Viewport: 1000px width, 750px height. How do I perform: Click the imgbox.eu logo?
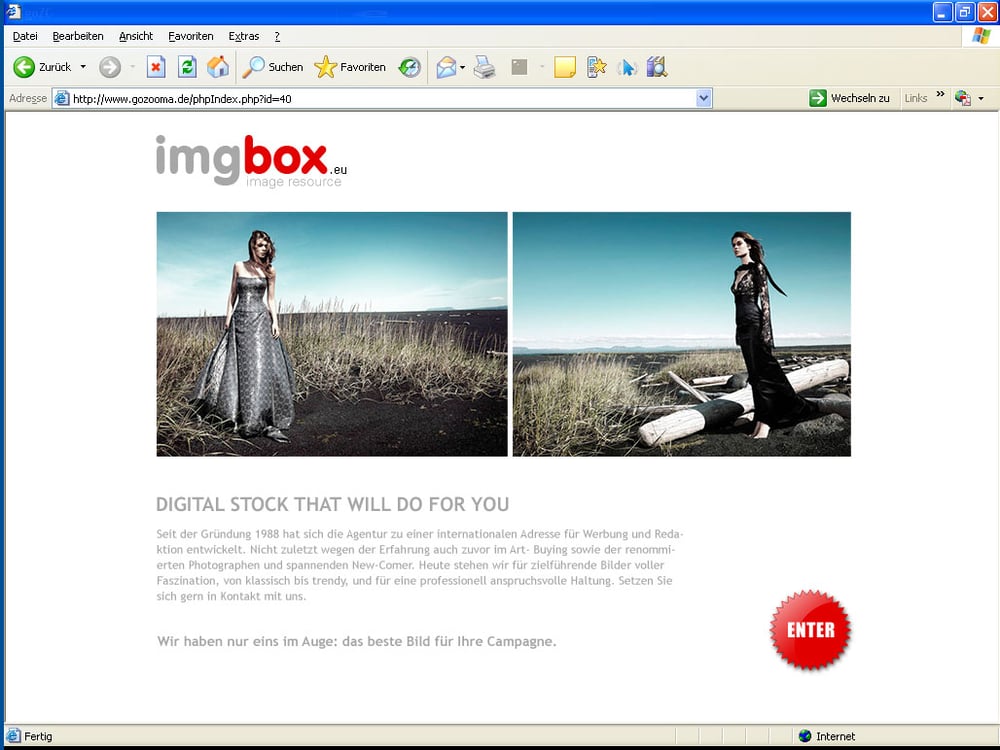coord(251,161)
